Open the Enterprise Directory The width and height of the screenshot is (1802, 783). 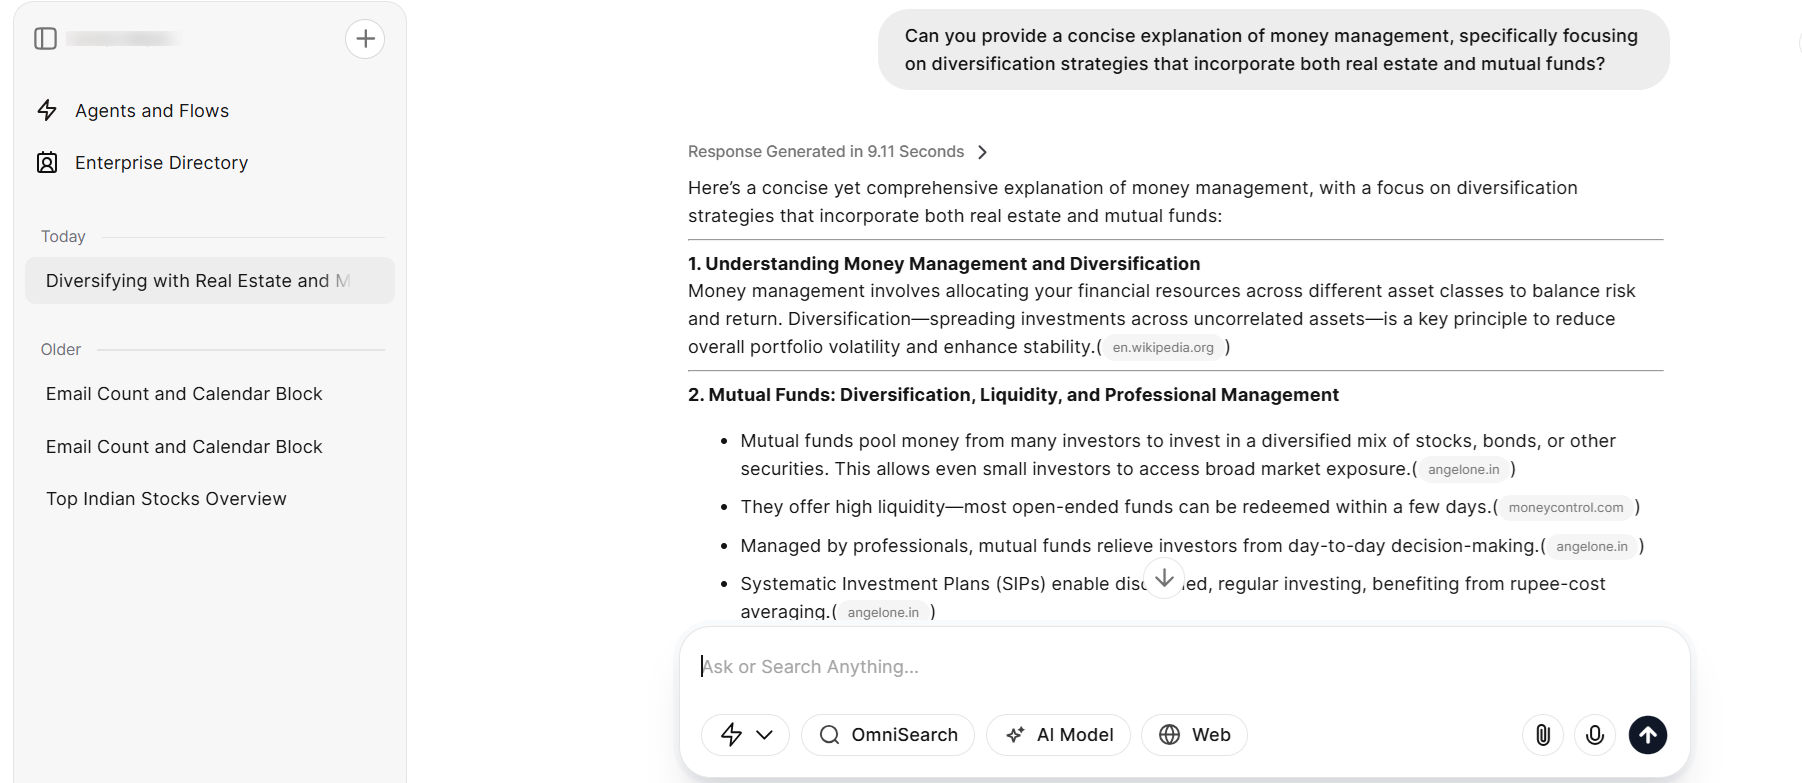point(161,162)
